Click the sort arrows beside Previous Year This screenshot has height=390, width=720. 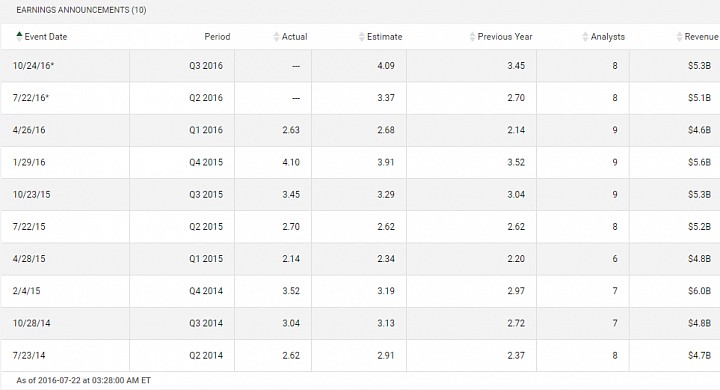(472, 37)
